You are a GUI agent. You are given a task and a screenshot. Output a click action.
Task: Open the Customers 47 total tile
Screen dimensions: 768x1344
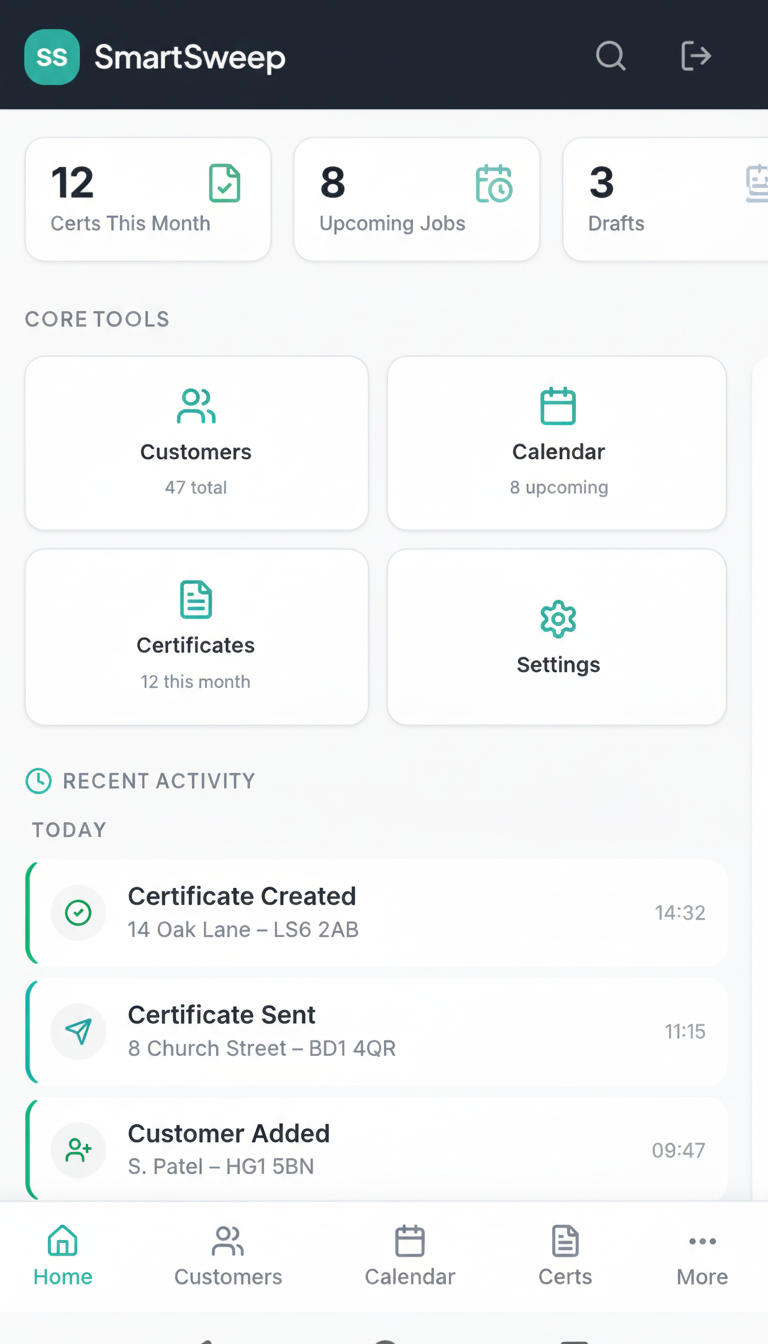tap(196, 443)
